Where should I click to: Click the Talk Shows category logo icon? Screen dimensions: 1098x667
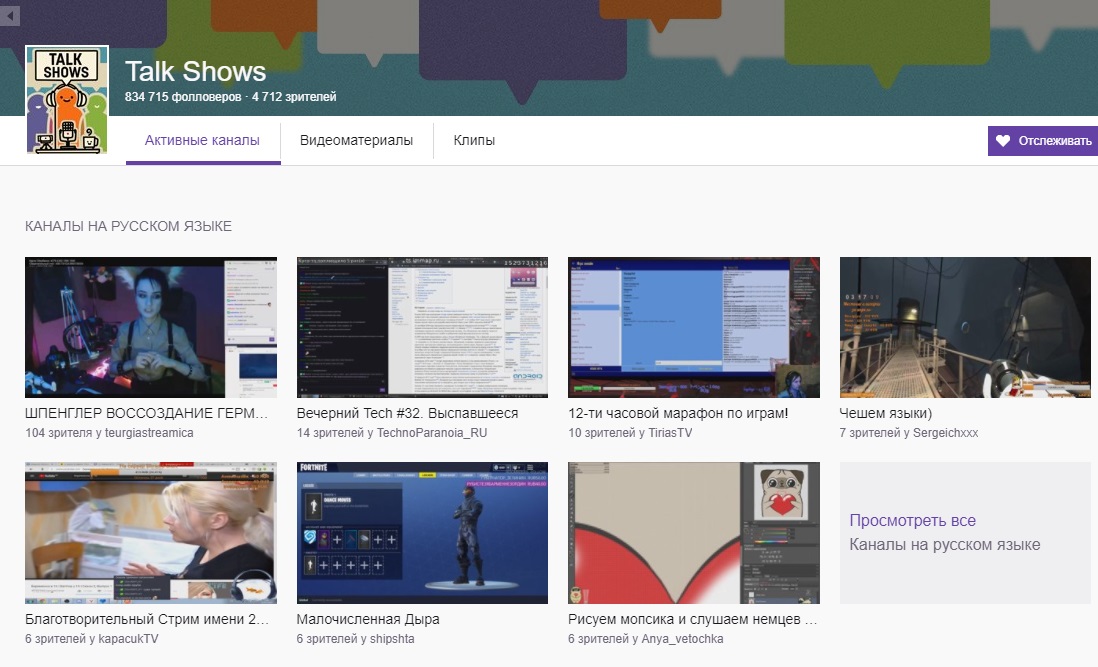point(67,99)
